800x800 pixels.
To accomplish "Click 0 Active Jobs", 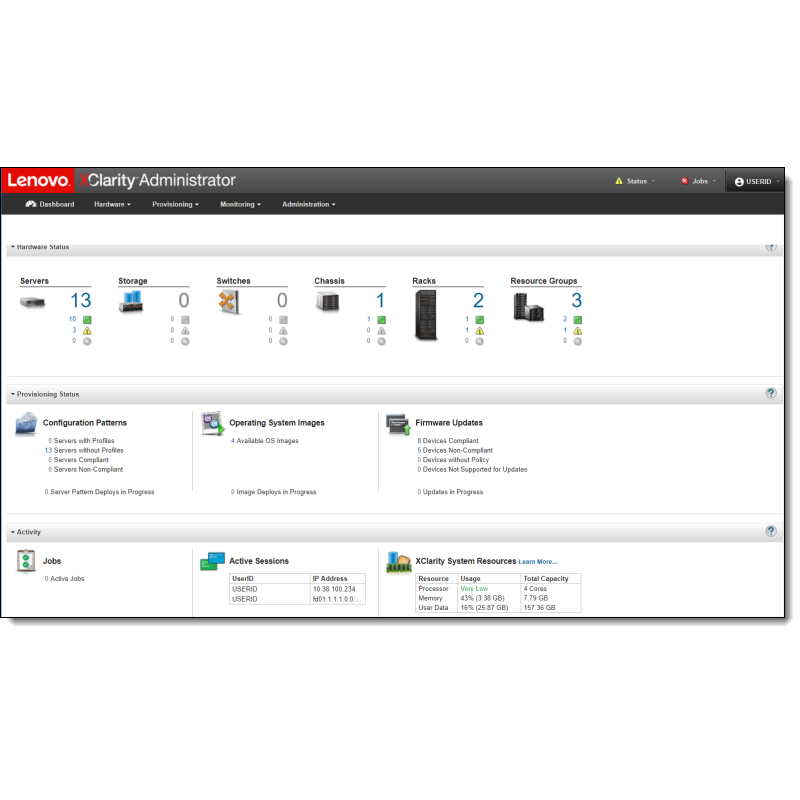I will [x=64, y=579].
